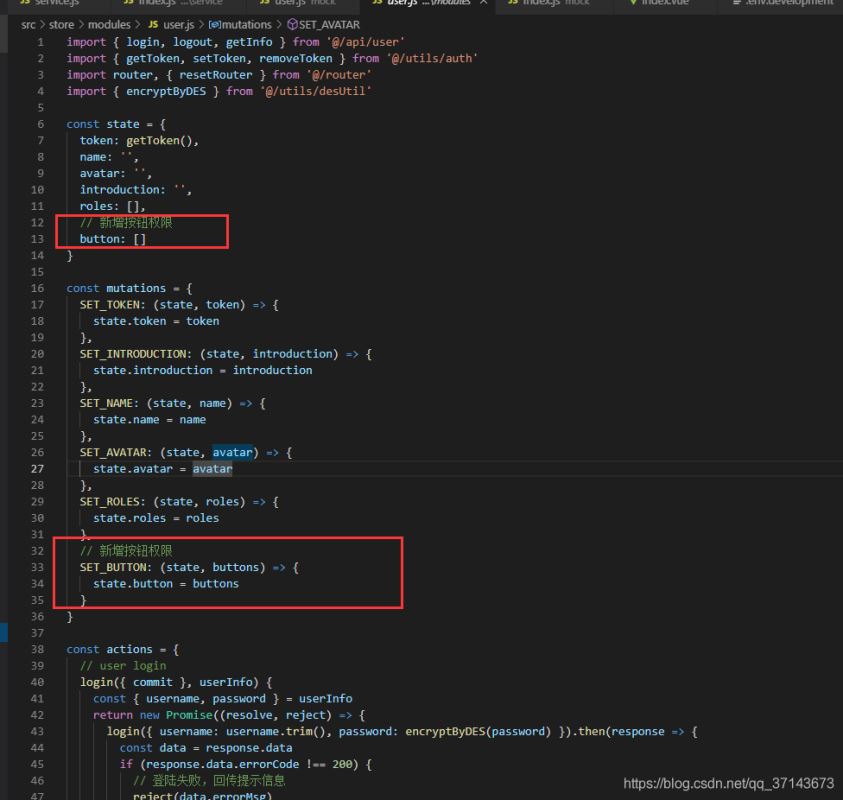This screenshot has width=843, height=800.
Task: Click the Vue icon on index.vue tab
Action: pyautogui.click(x=631, y=3)
